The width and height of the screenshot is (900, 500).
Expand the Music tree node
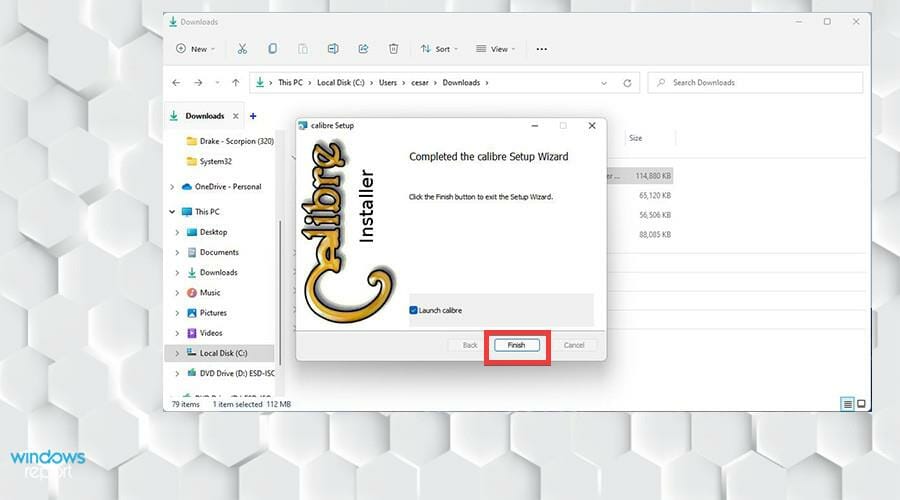[x=177, y=293]
